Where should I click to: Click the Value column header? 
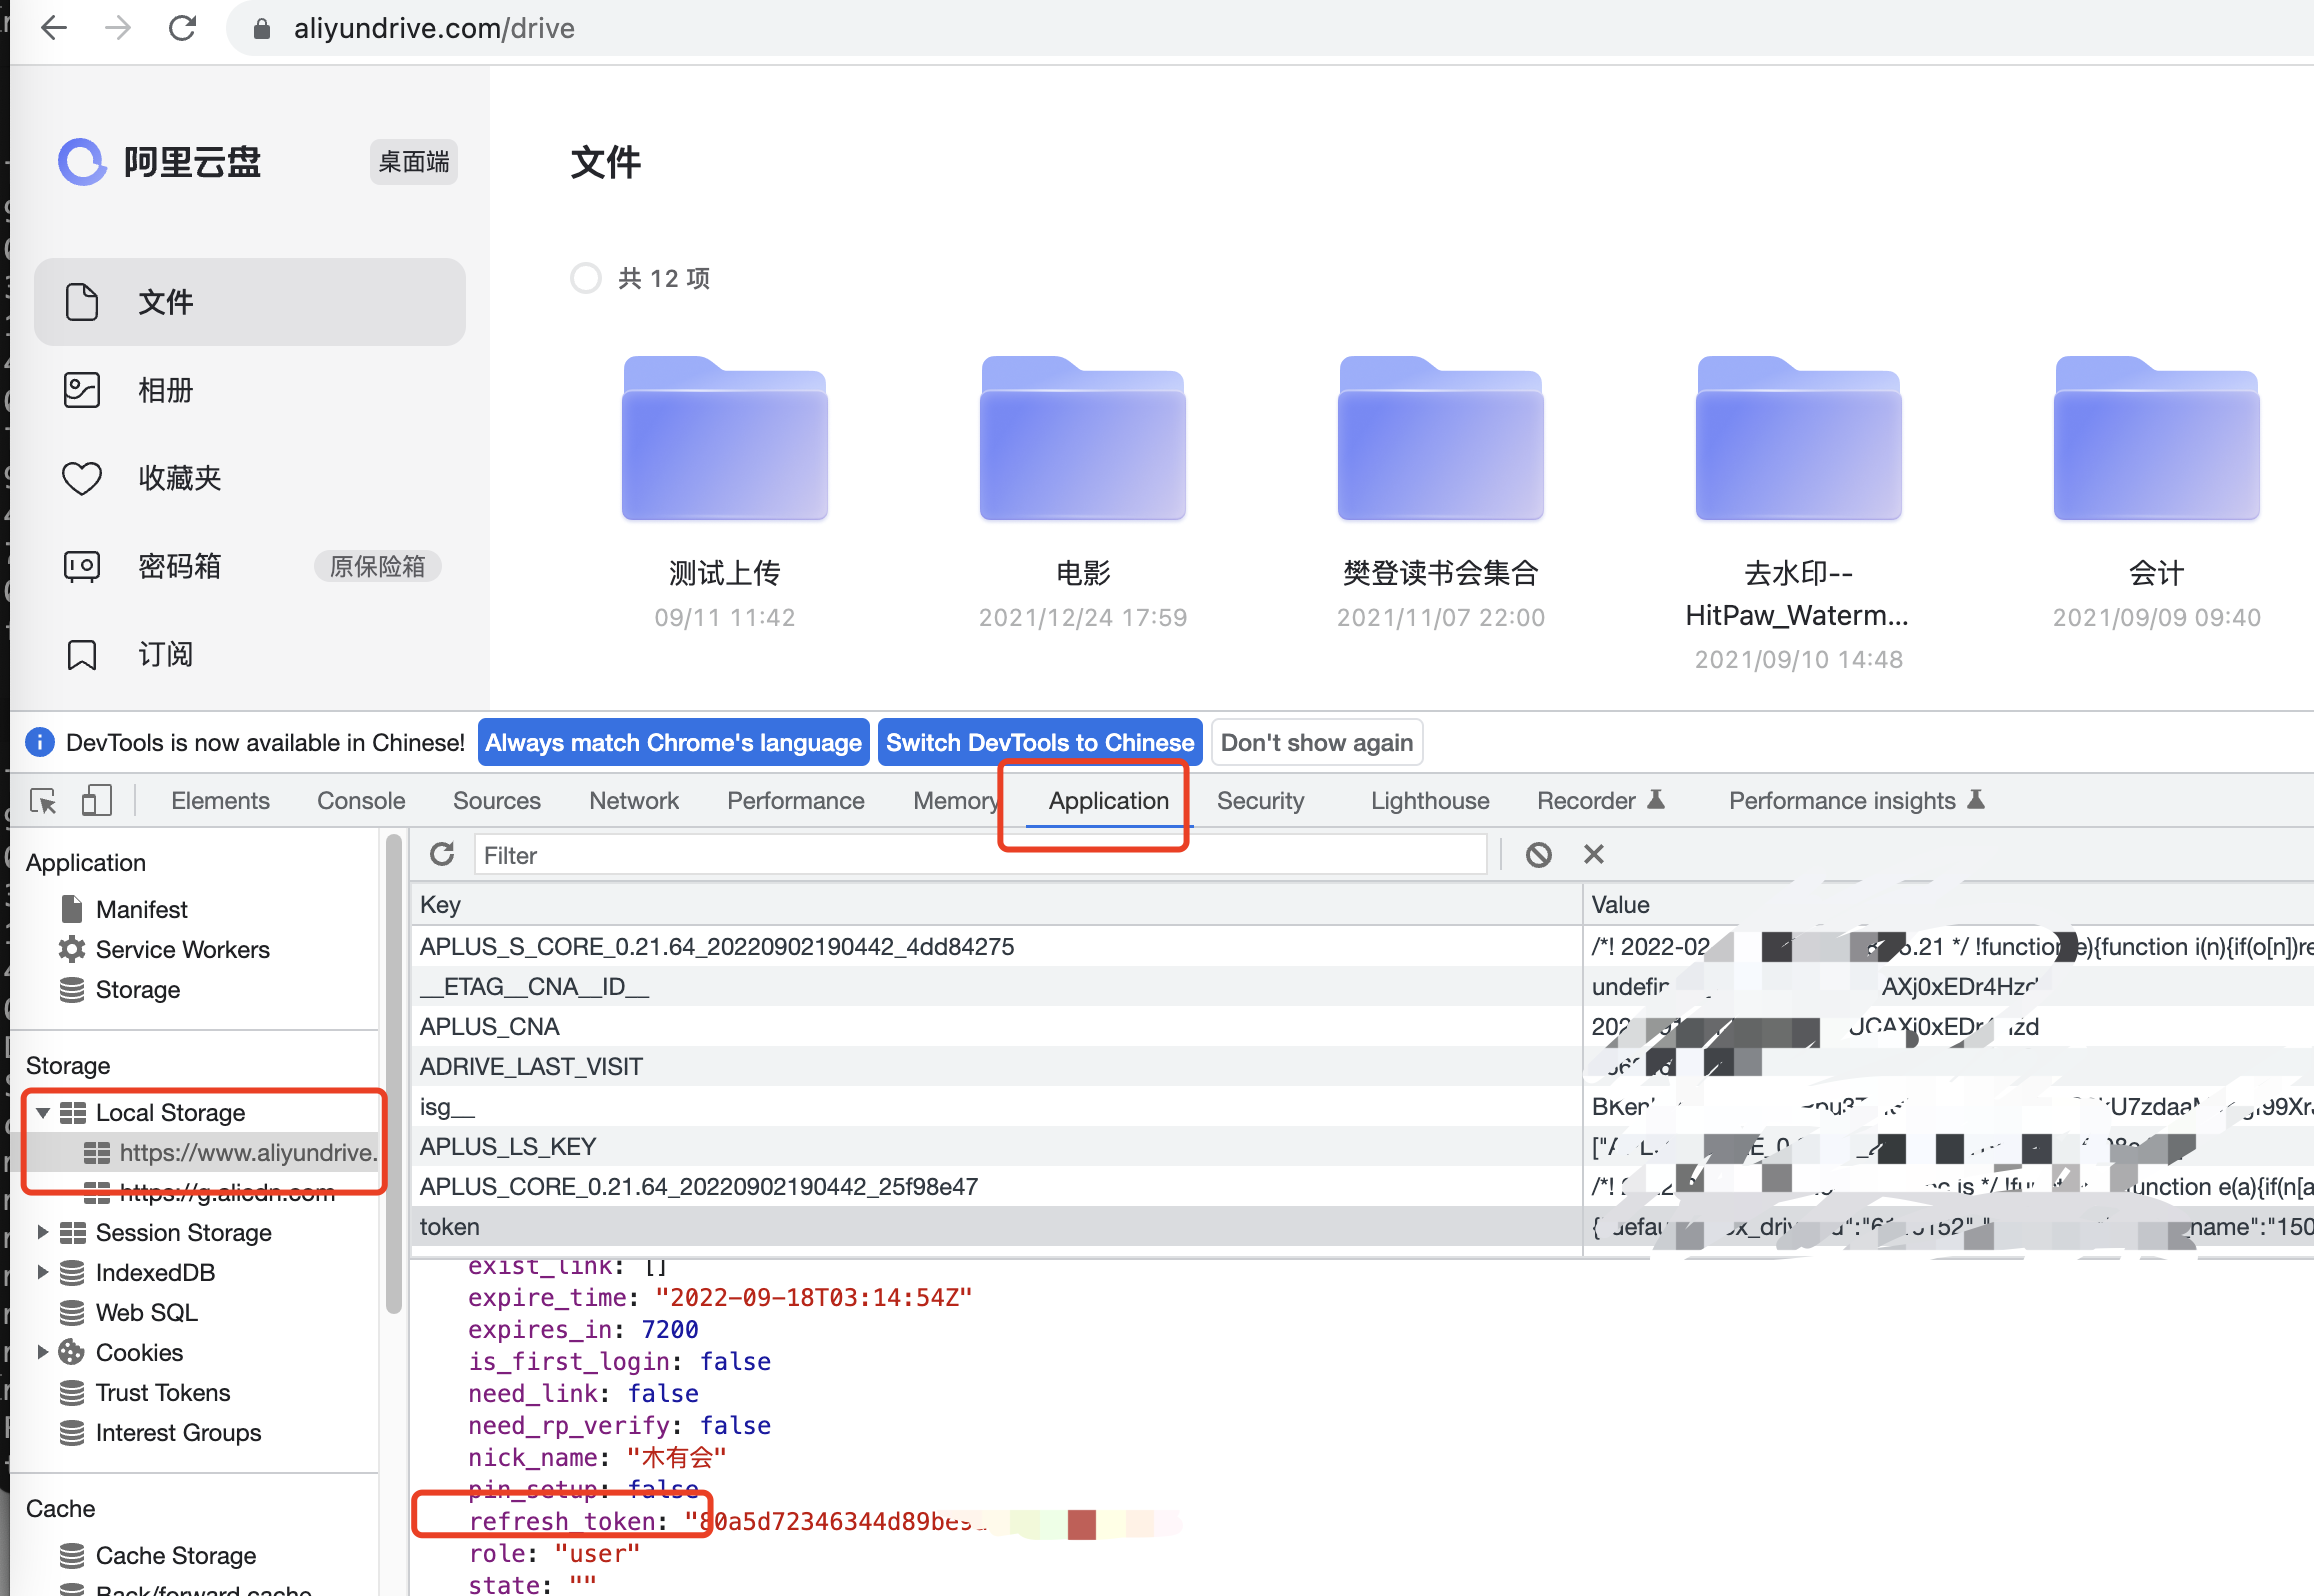tap(1948, 904)
